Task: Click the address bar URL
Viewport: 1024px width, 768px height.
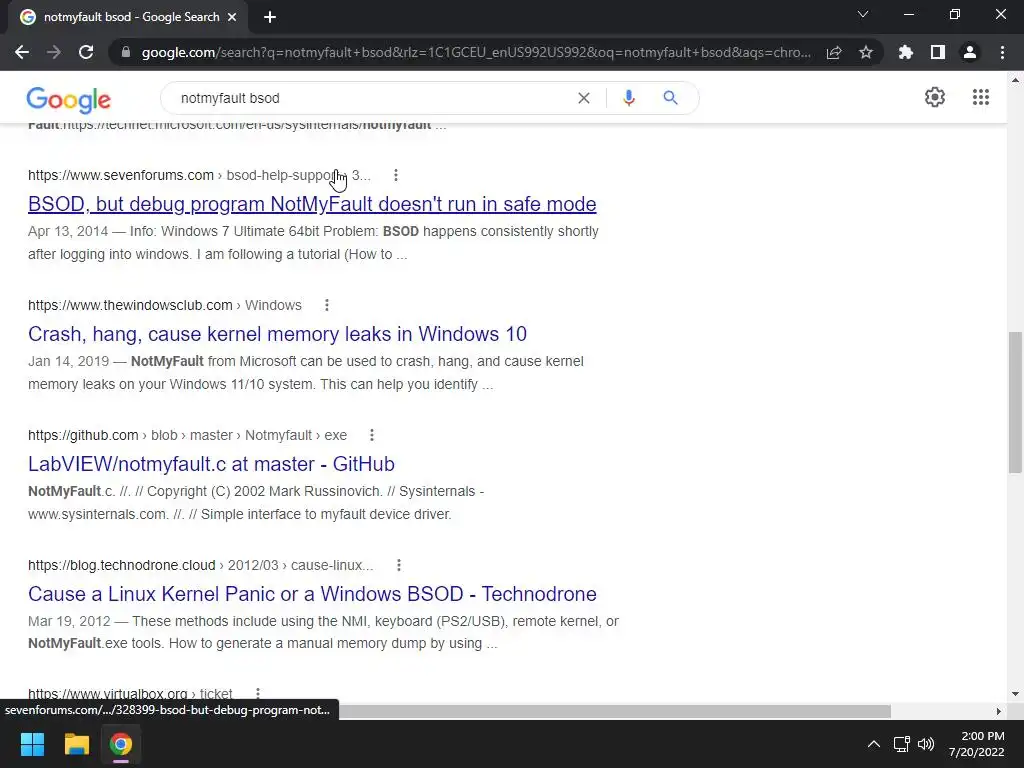Action: [476, 52]
